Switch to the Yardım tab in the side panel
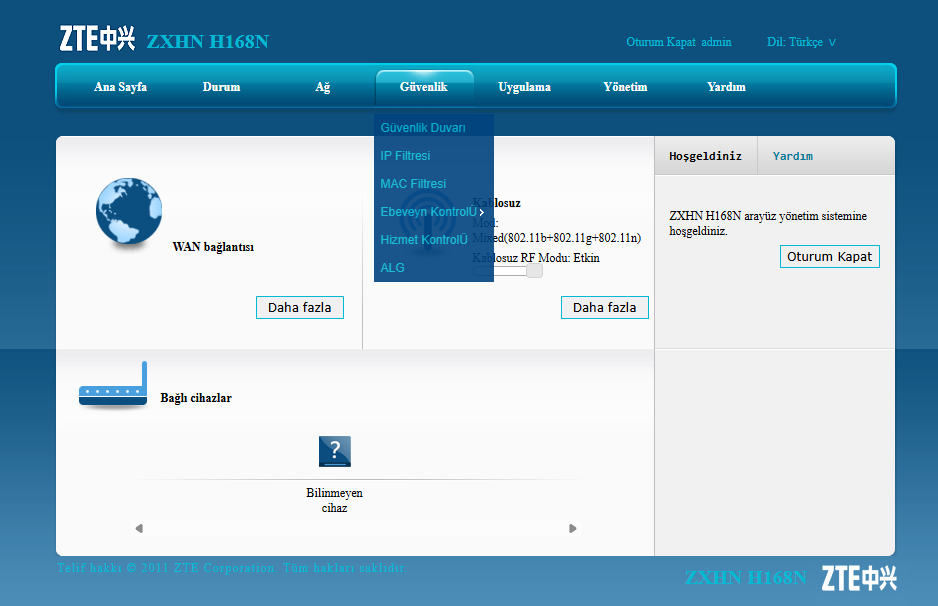938x606 pixels. click(x=793, y=156)
